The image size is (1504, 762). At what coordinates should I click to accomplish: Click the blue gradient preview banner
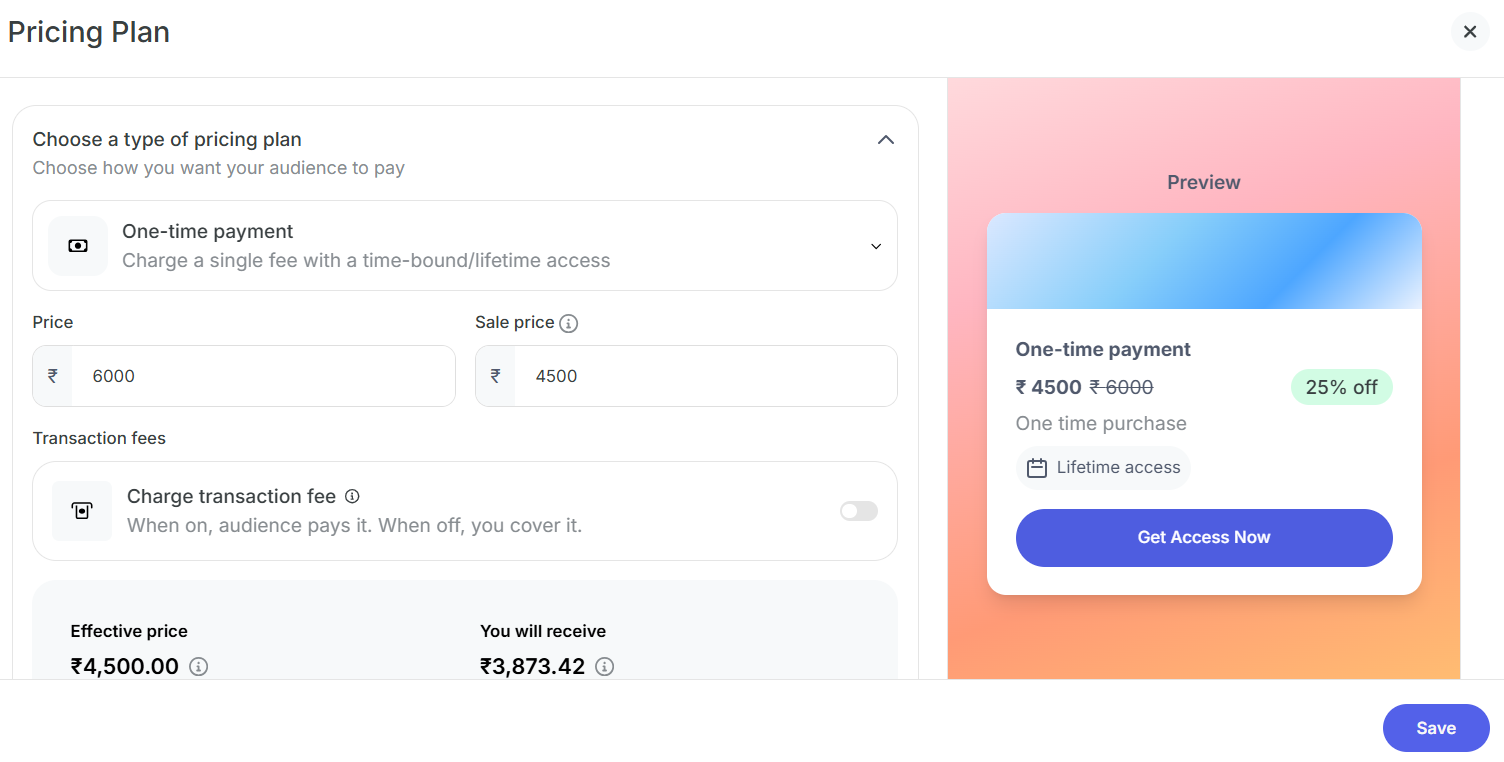(1204, 261)
